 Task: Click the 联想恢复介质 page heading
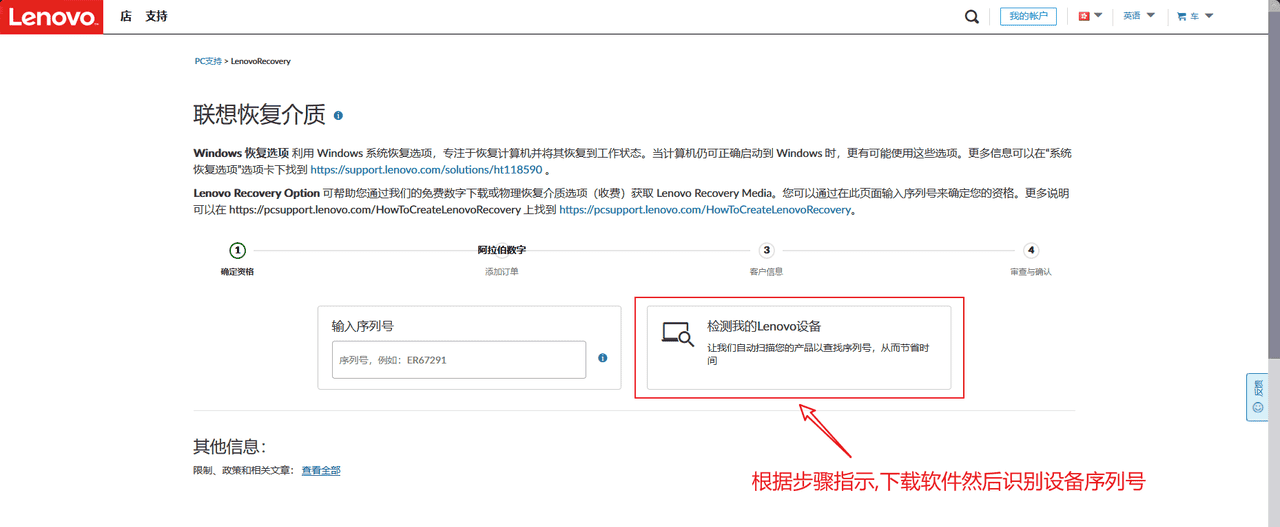coord(259,115)
